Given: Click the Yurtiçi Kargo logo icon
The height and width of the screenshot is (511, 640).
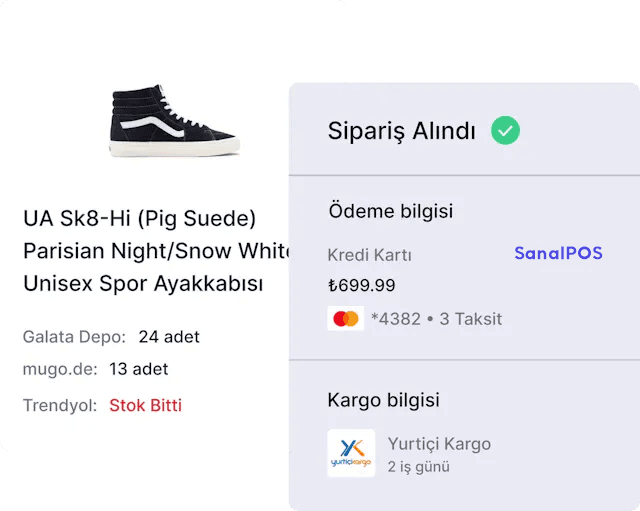Looking at the screenshot, I should point(351,453).
